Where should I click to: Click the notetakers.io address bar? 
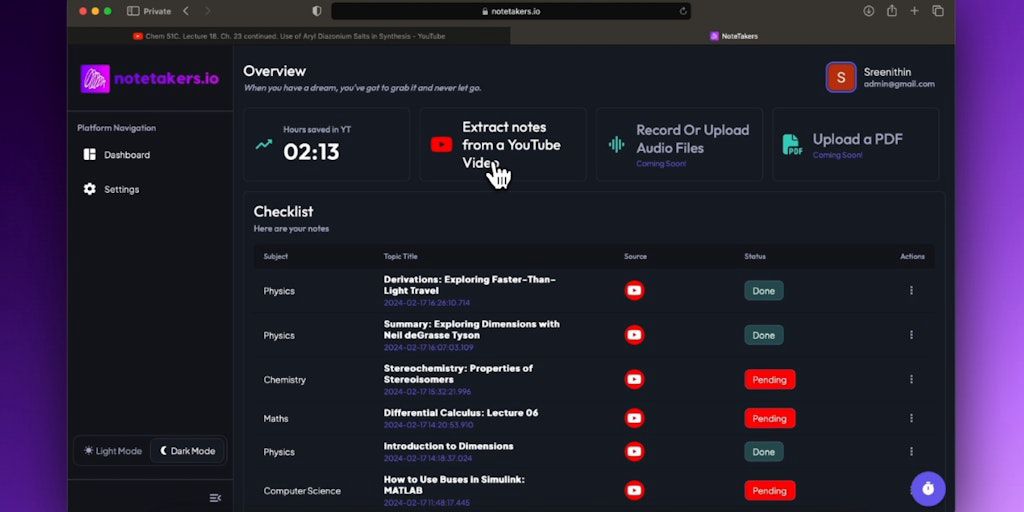click(511, 11)
